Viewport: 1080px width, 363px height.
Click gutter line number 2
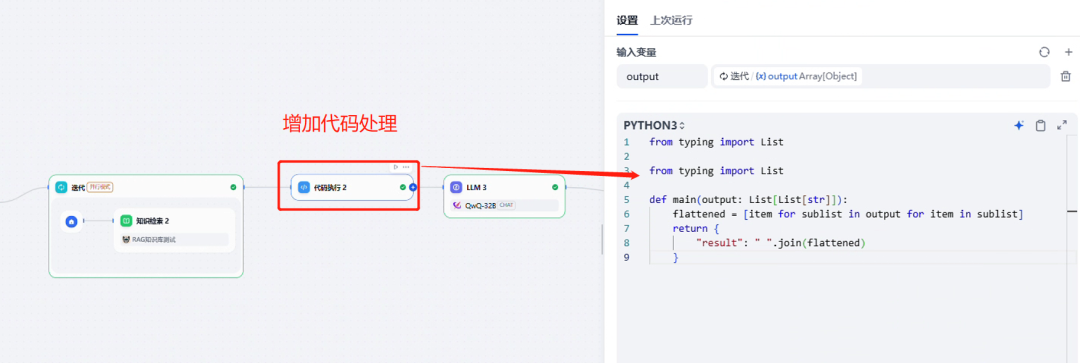pyautogui.click(x=626, y=156)
